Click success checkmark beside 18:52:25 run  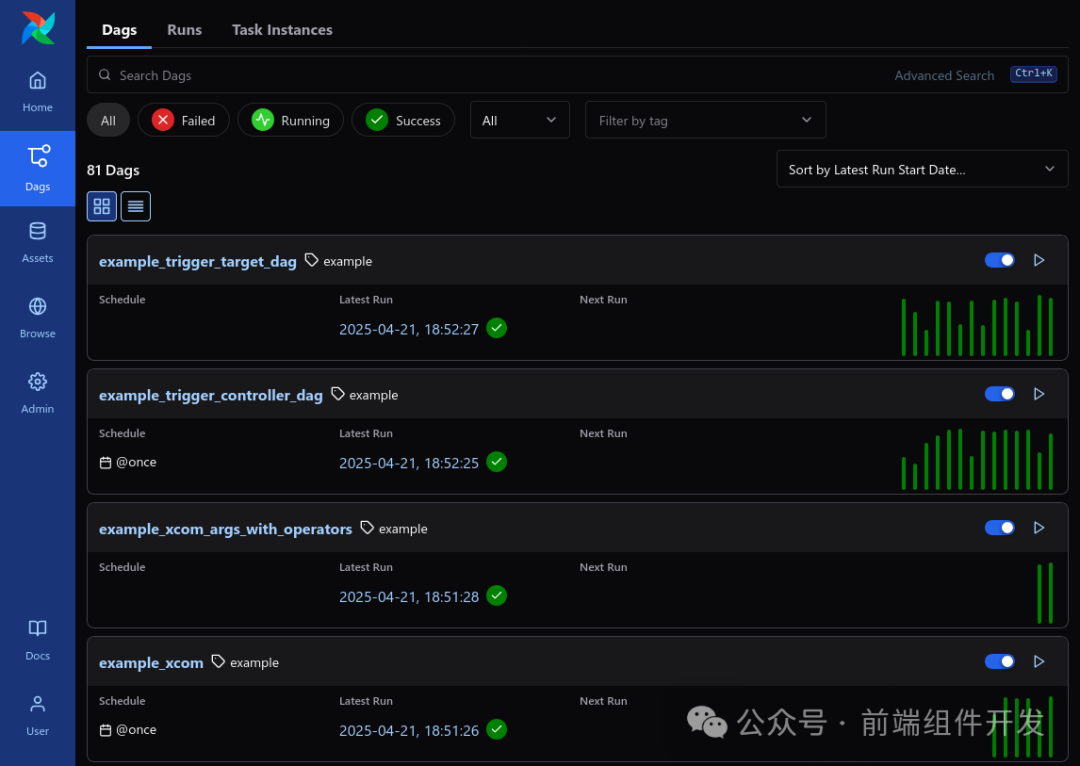497,462
